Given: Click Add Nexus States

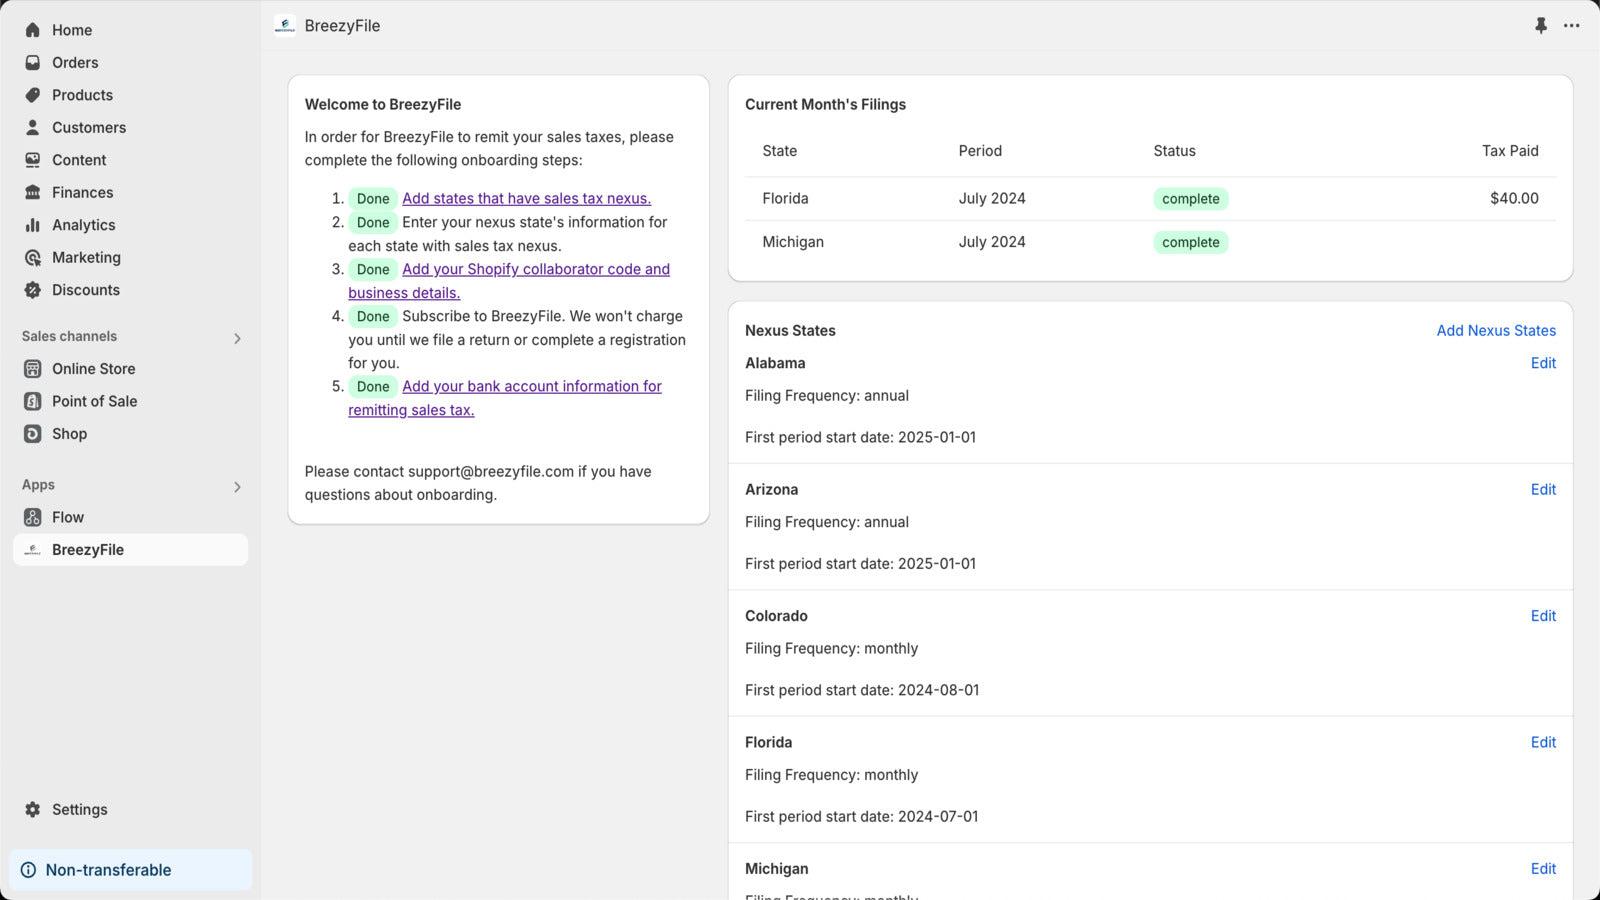Looking at the screenshot, I should point(1496,330).
